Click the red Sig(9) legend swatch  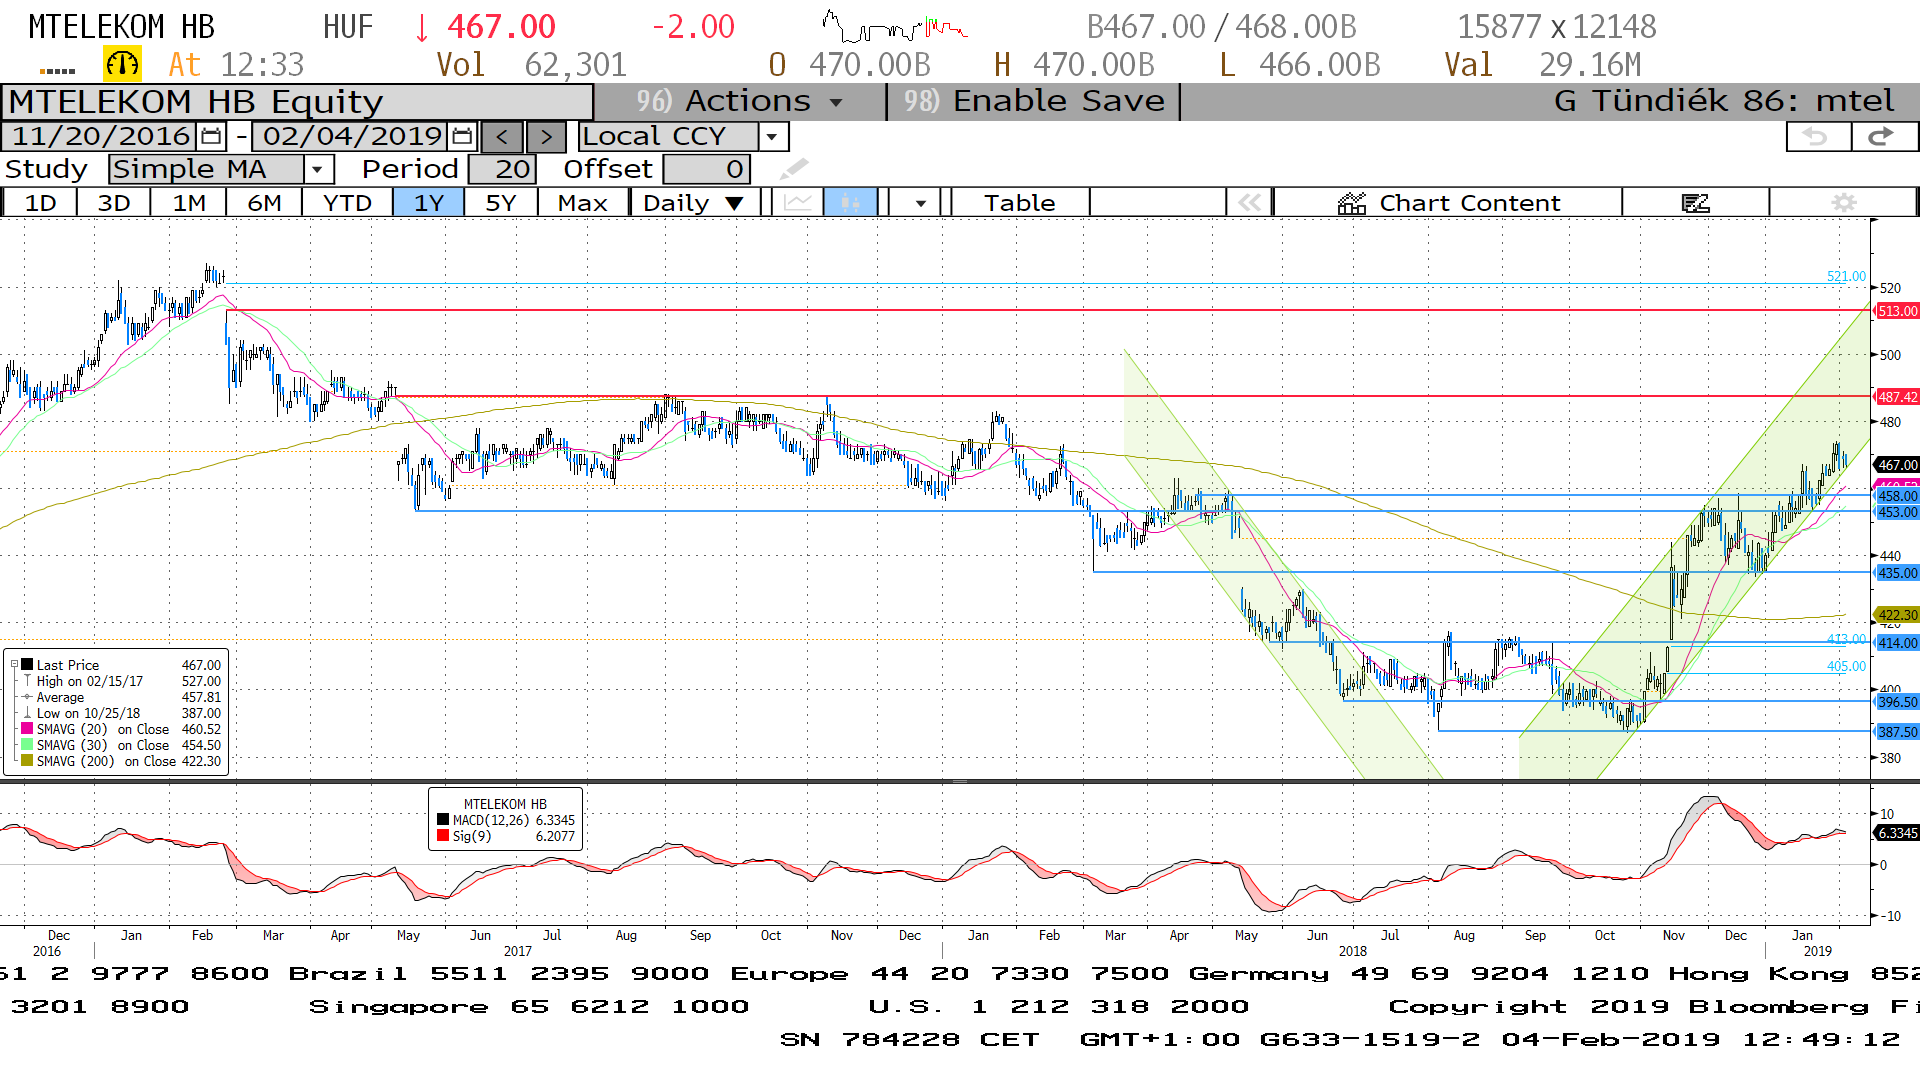443,836
